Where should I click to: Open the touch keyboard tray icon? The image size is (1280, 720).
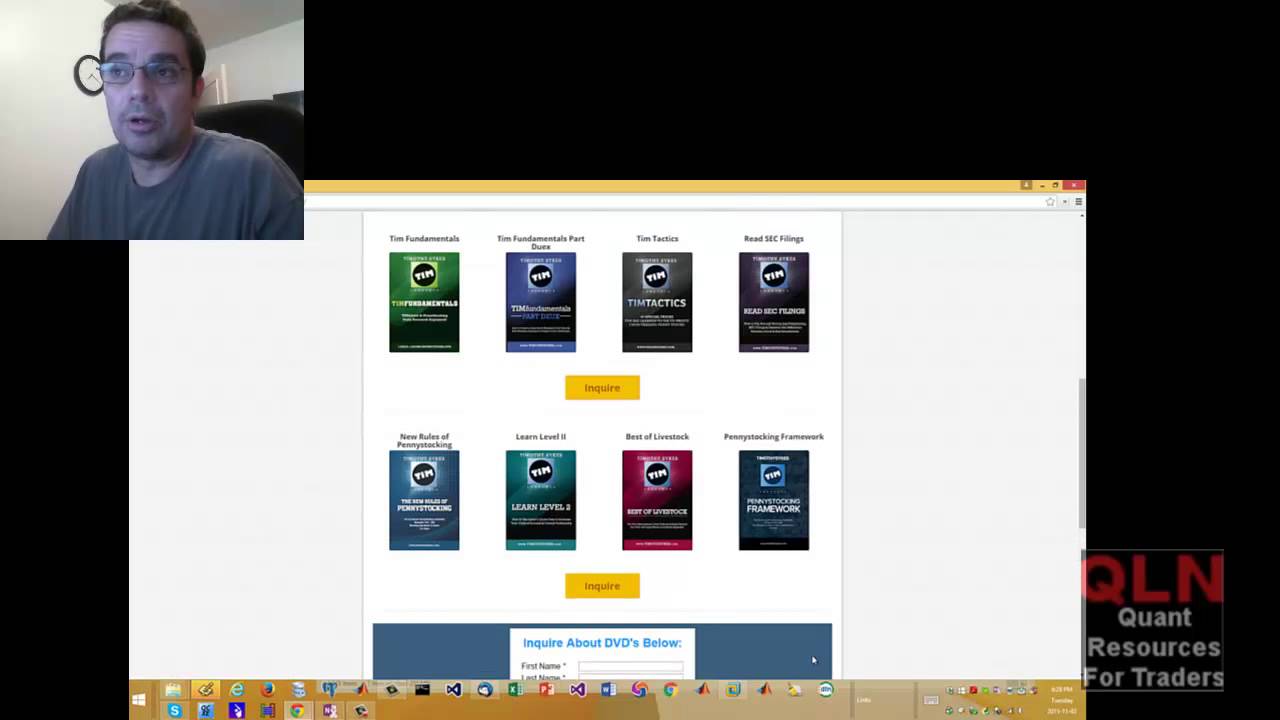coord(931,699)
